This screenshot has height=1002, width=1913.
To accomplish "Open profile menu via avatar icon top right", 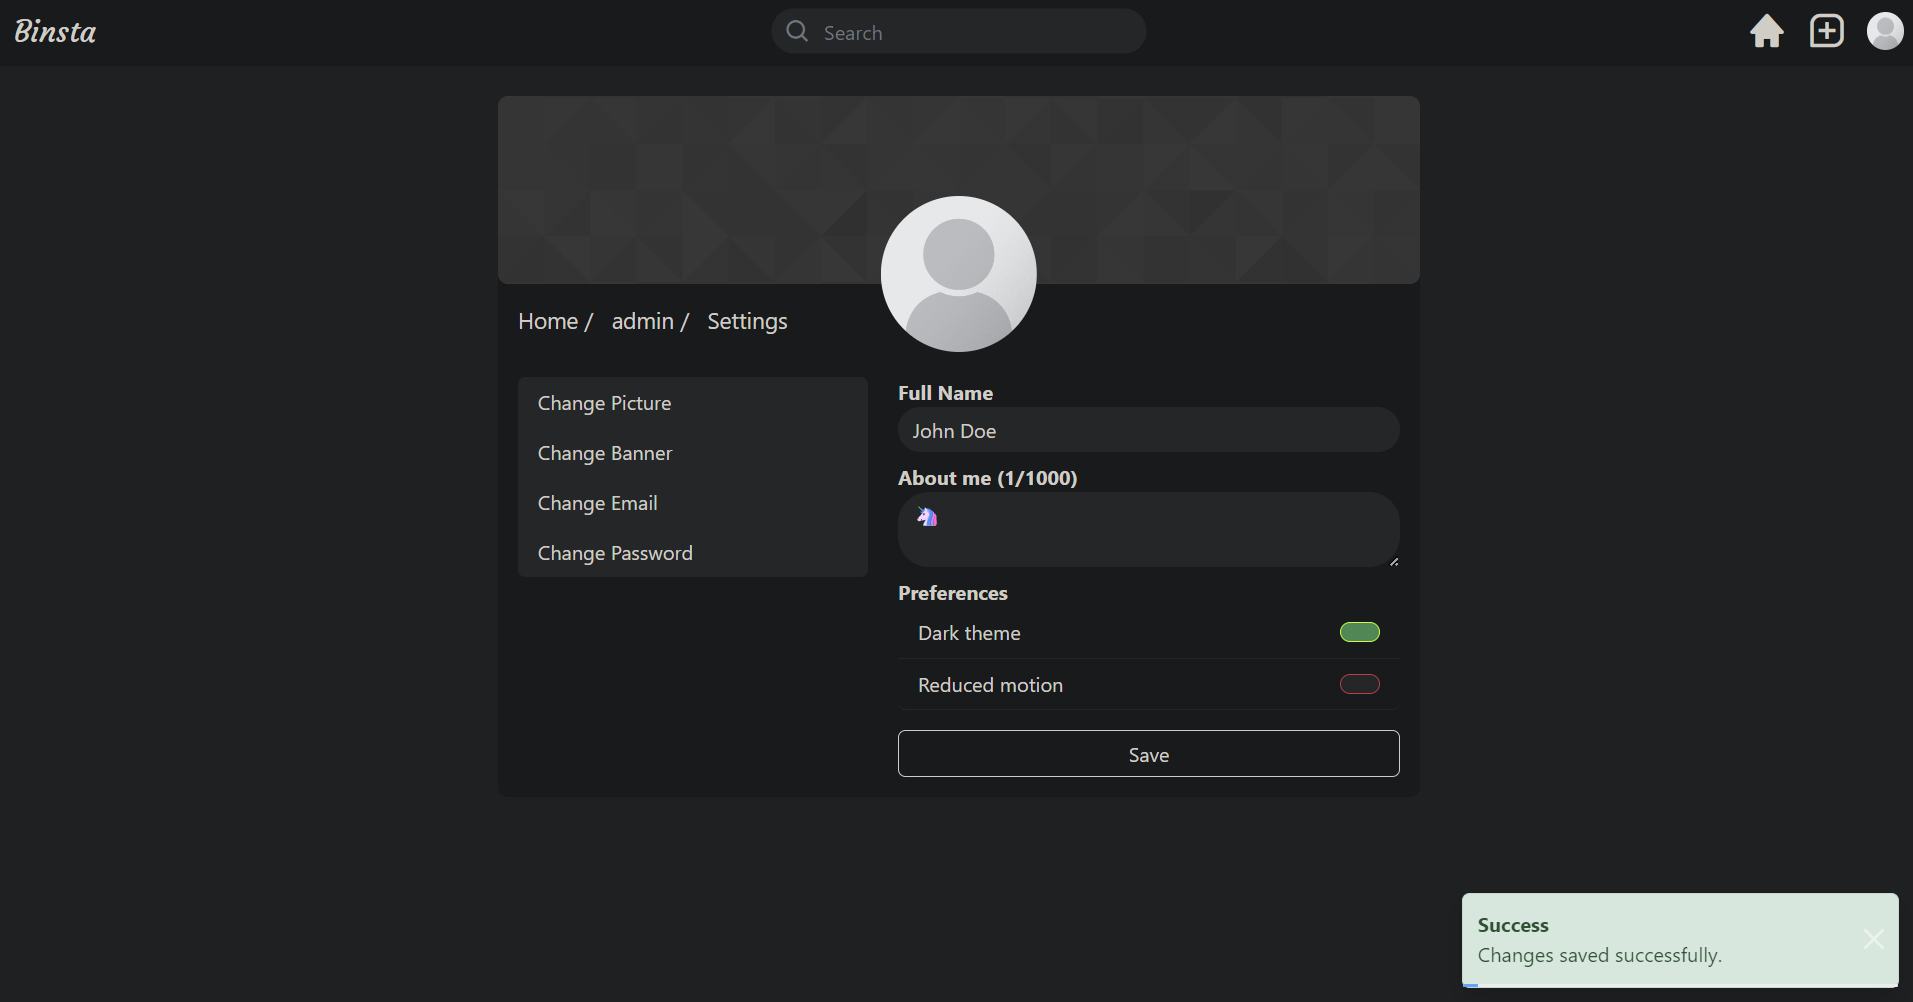I will [x=1886, y=31].
